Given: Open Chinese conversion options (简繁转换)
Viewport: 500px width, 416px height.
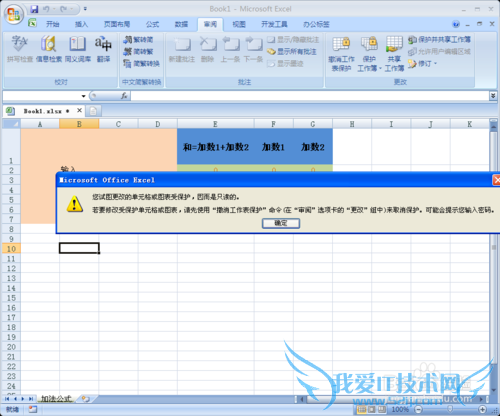Looking at the screenshot, I should point(141,63).
